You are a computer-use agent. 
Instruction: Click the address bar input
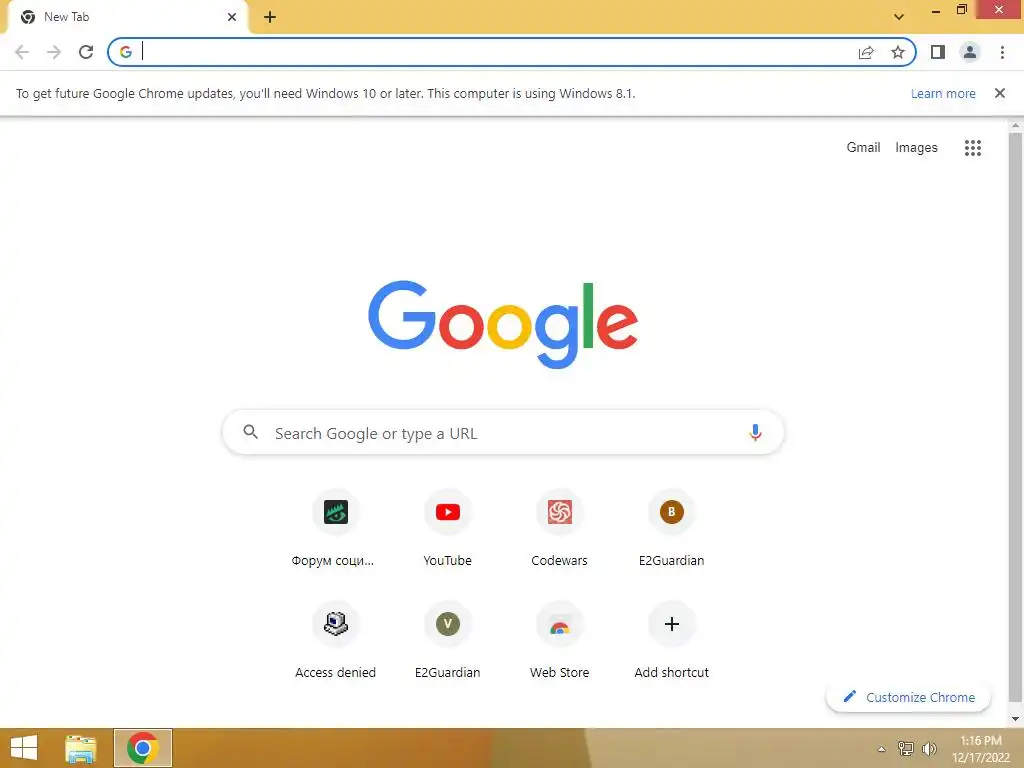click(496, 52)
